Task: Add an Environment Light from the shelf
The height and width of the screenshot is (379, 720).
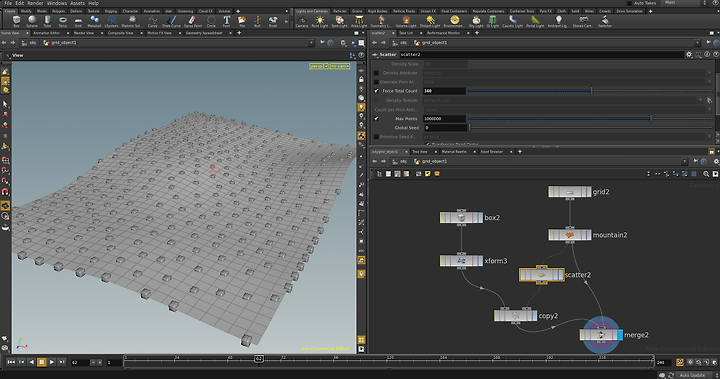Action: click(454, 21)
